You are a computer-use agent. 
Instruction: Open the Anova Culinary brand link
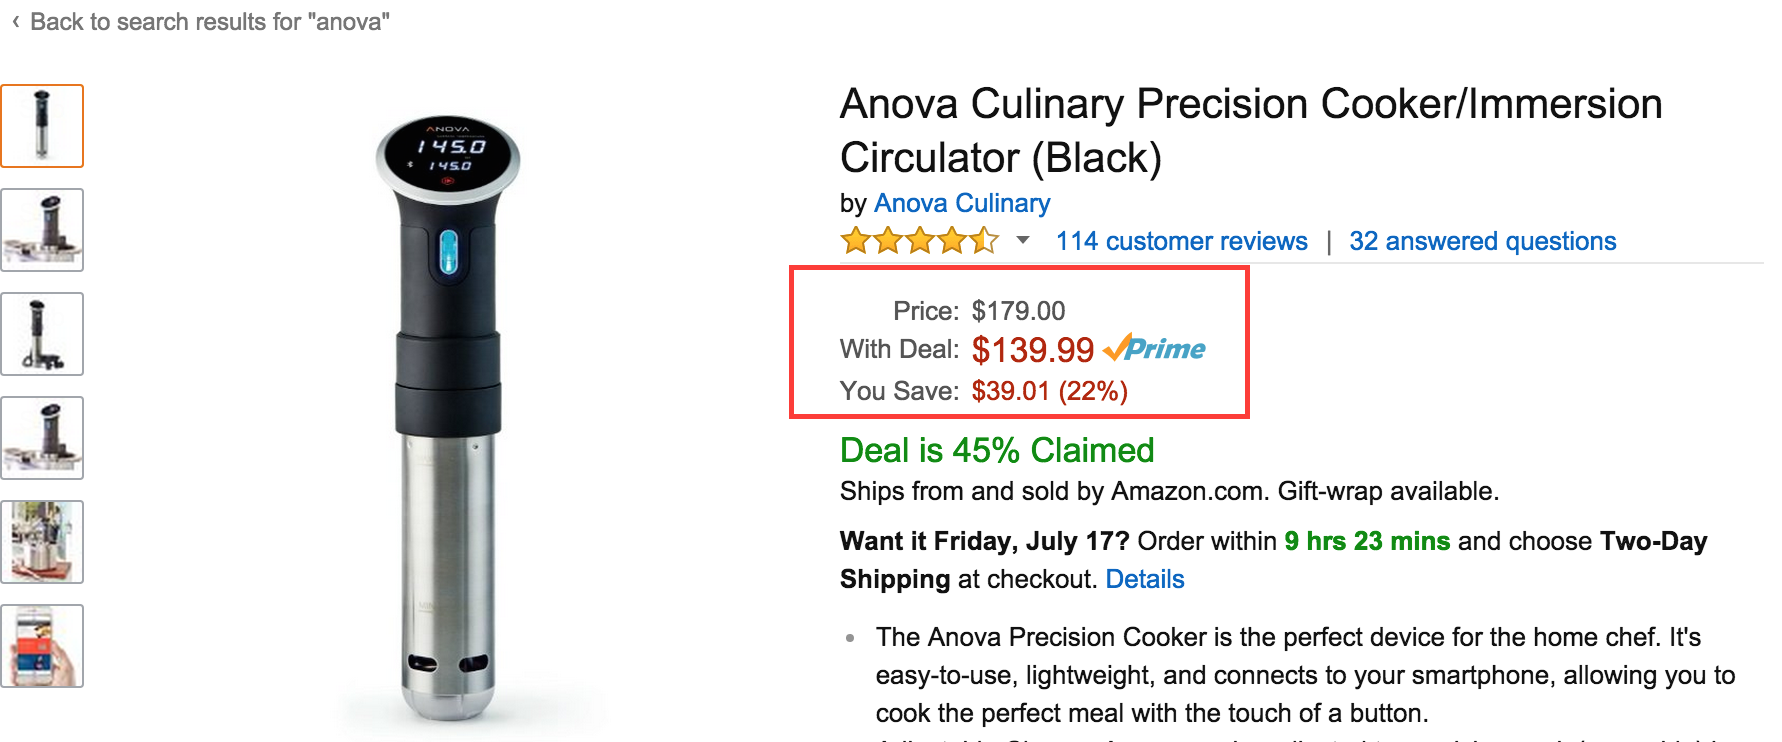click(x=961, y=203)
